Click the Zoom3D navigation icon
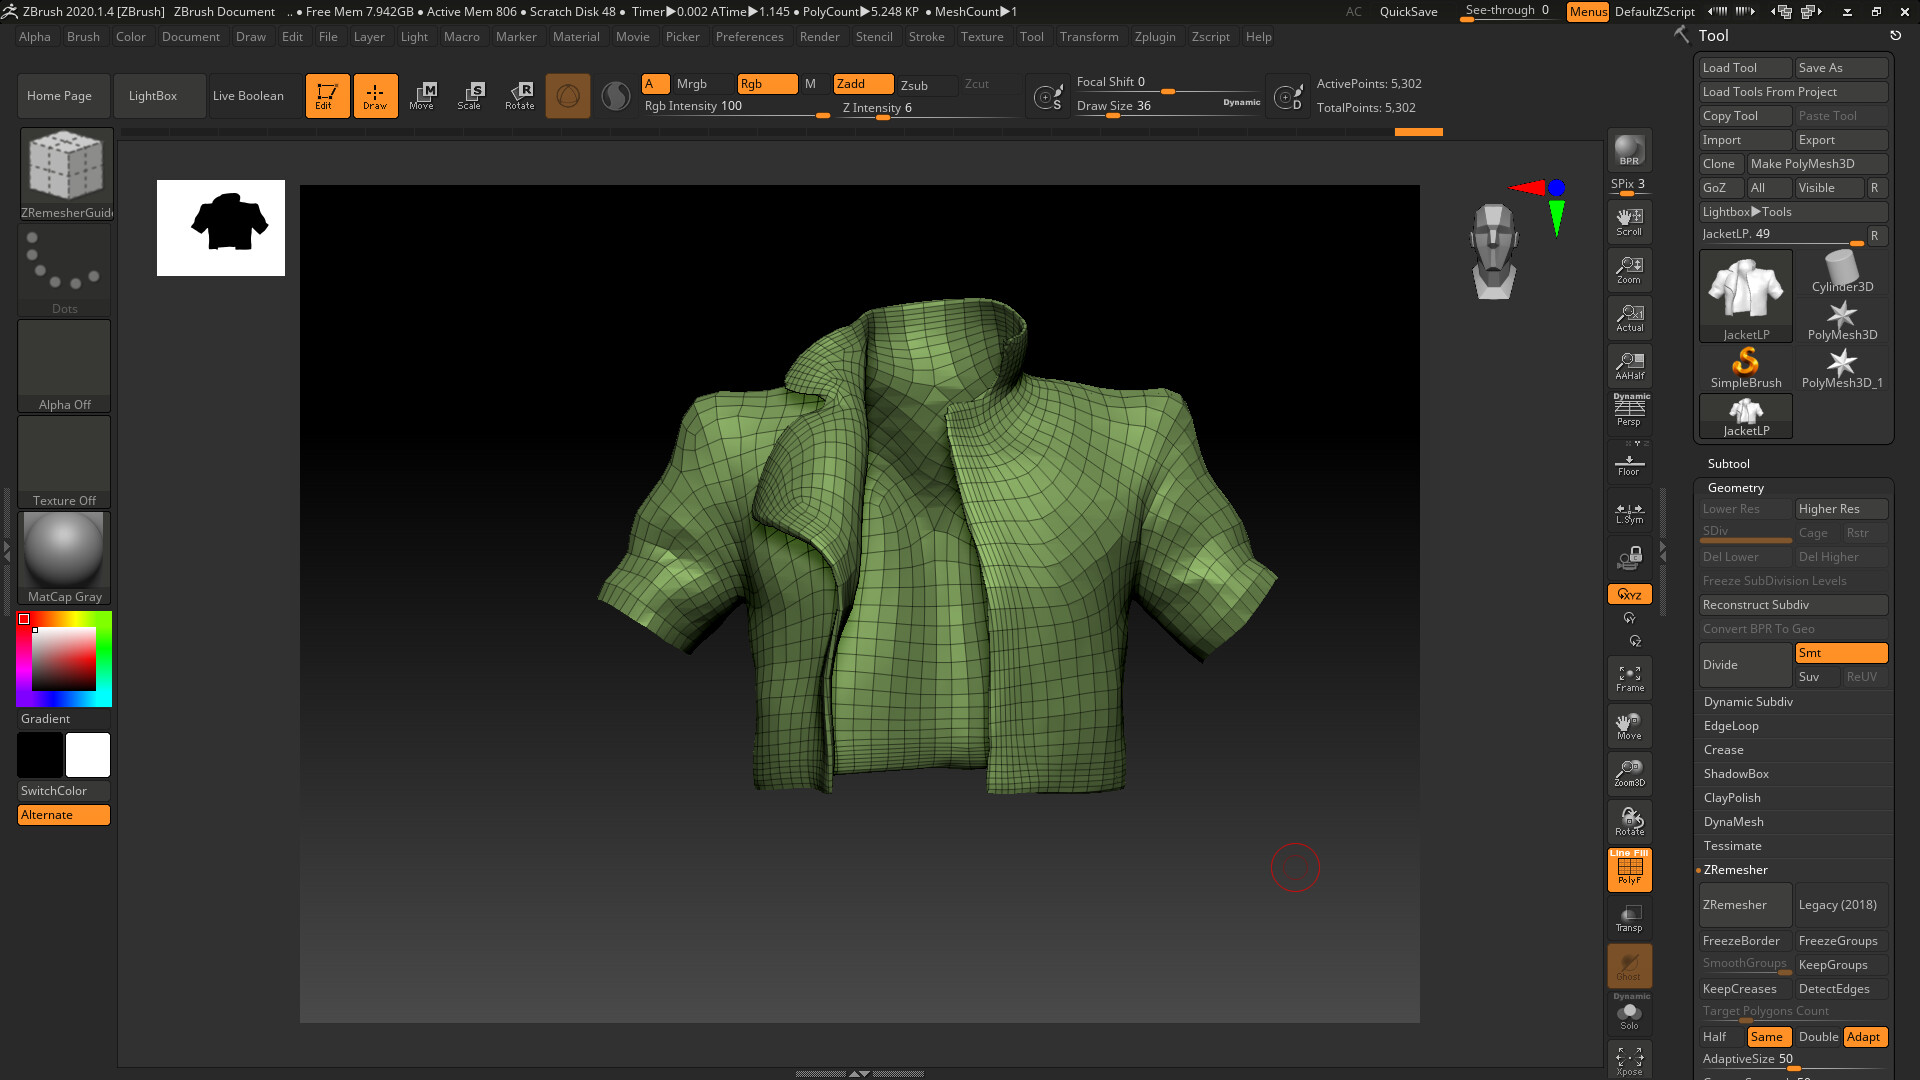 [1629, 774]
